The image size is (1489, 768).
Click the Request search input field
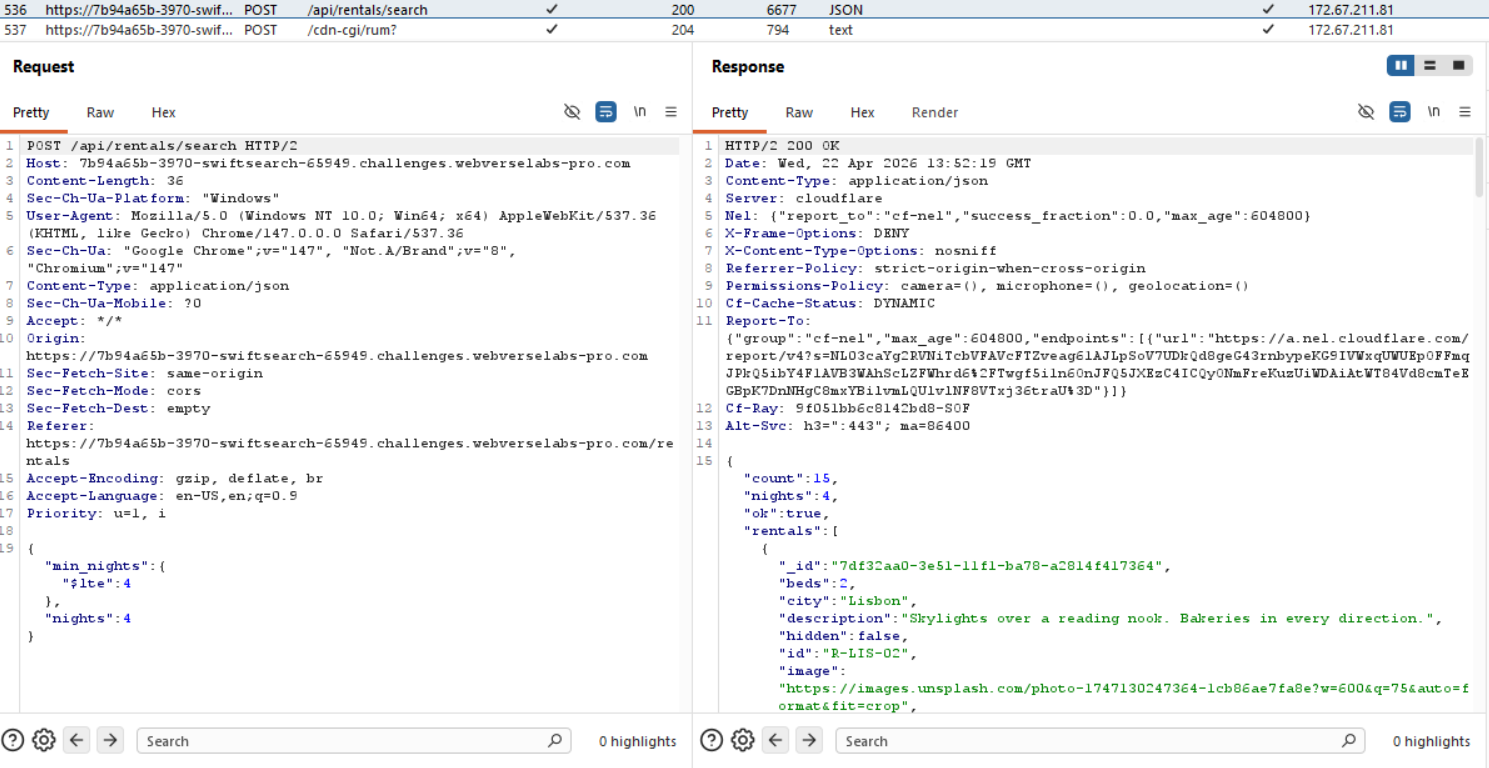(x=340, y=741)
